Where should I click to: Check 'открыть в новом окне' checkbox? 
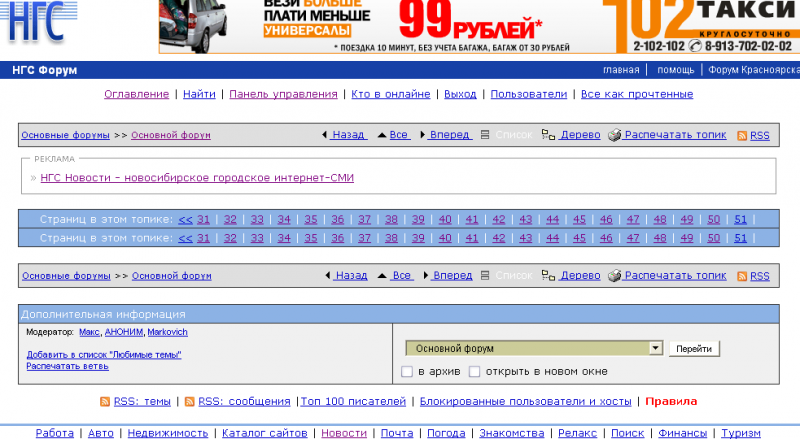point(475,372)
